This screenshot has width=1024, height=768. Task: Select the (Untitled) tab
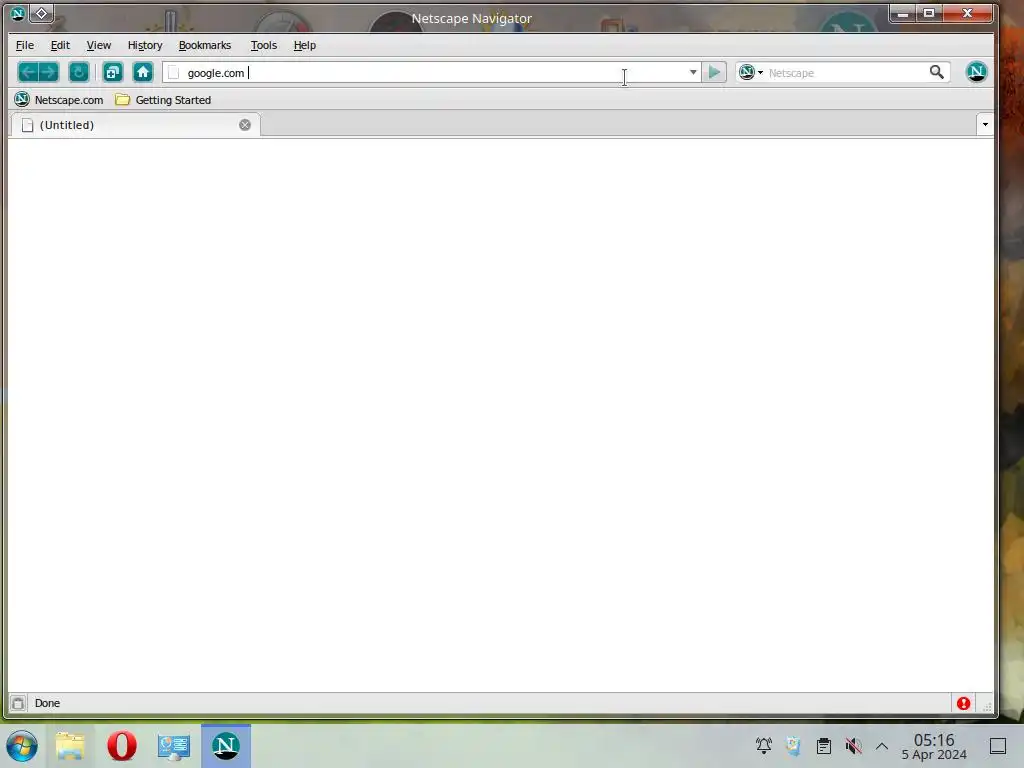(134, 125)
